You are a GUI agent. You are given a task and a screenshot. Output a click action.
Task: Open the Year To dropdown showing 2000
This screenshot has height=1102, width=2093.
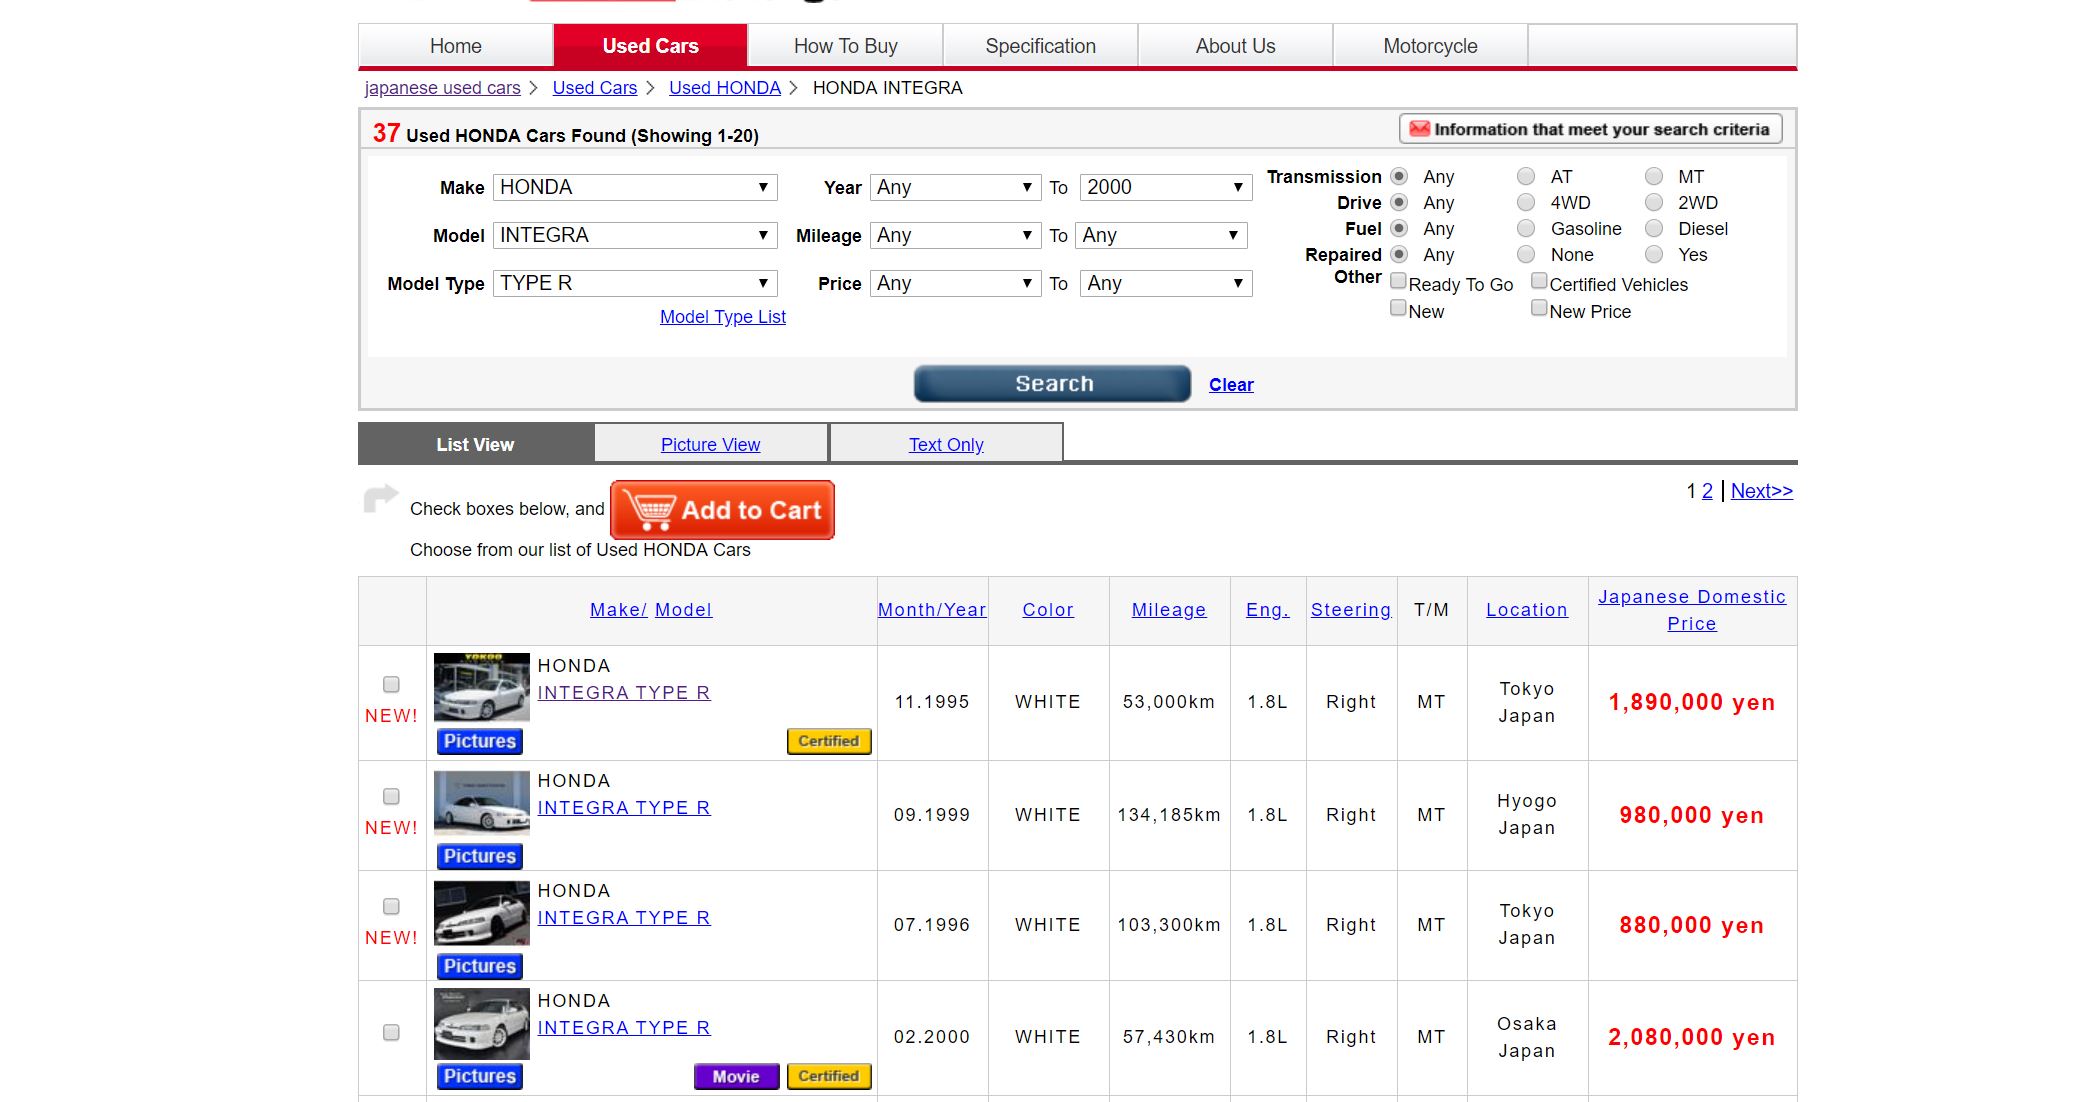pyautogui.click(x=1166, y=187)
